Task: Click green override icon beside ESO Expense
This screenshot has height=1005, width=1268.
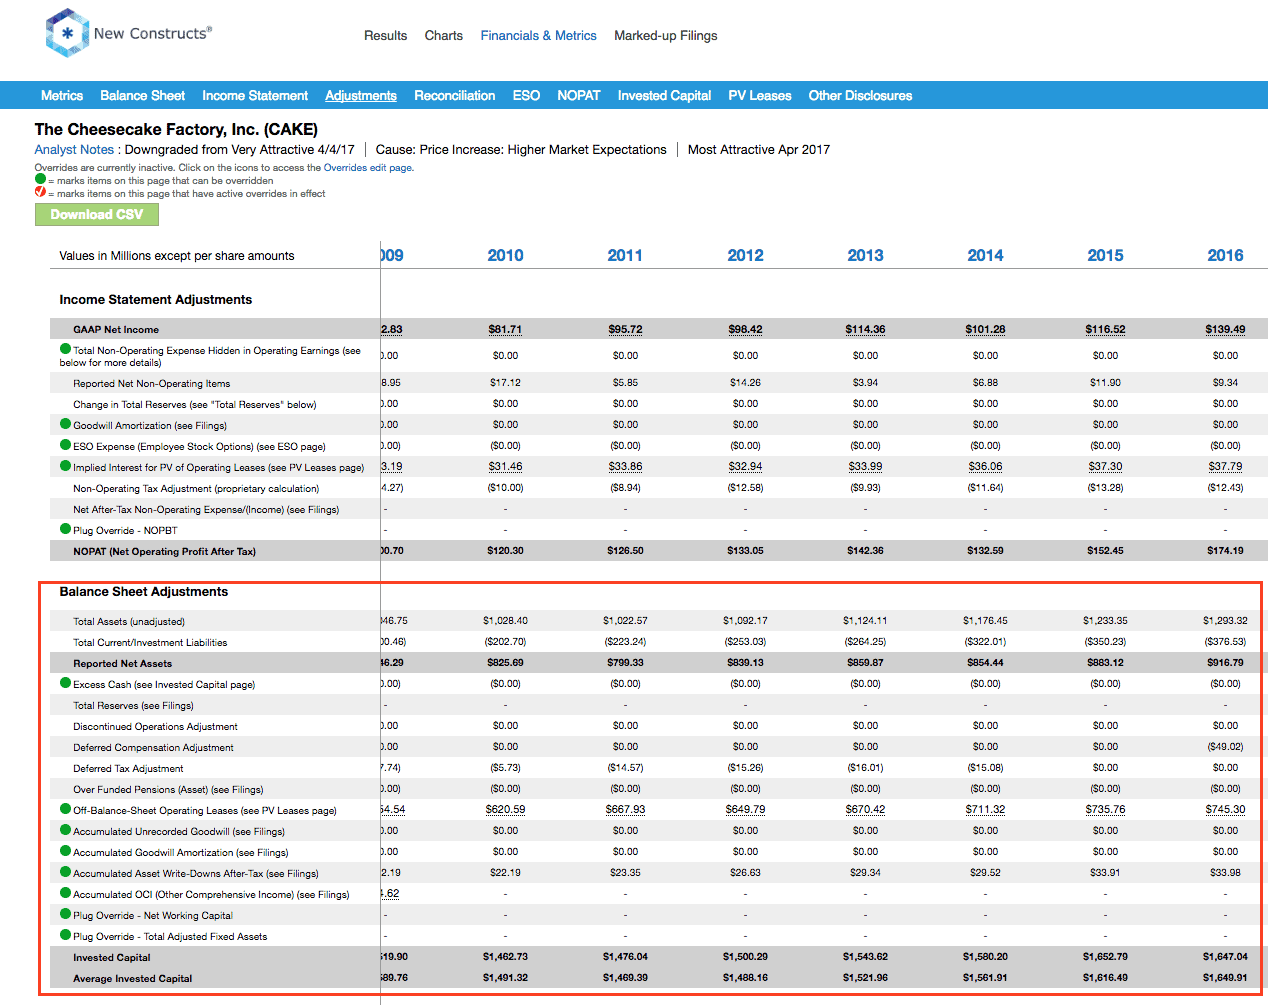Action: tap(65, 445)
